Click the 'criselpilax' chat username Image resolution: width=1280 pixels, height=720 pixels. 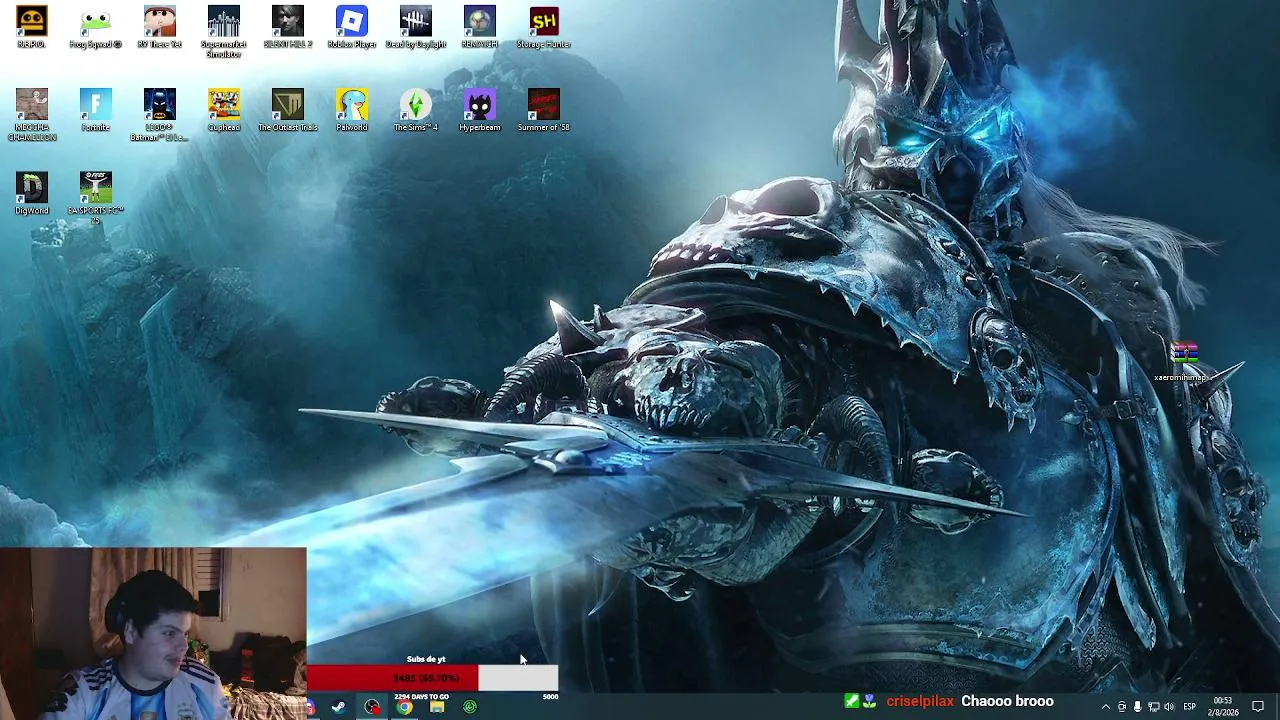coord(920,702)
